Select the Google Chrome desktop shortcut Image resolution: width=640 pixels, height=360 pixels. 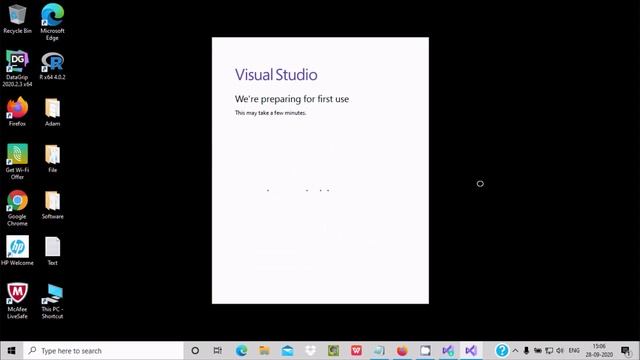(x=17, y=208)
